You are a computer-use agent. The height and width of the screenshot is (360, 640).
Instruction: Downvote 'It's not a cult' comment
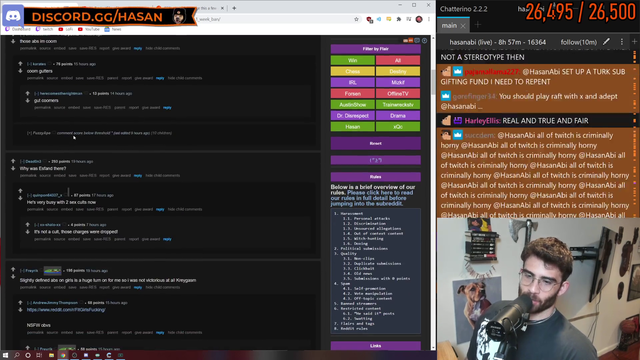coord(27,231)
